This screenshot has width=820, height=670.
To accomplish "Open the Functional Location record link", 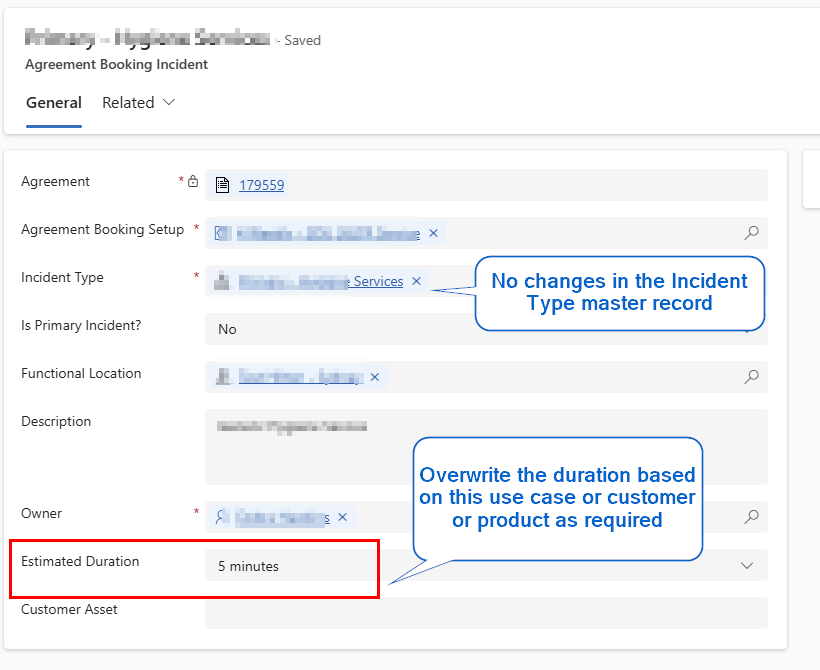I will pyautogui.click(x=300, y=377).
